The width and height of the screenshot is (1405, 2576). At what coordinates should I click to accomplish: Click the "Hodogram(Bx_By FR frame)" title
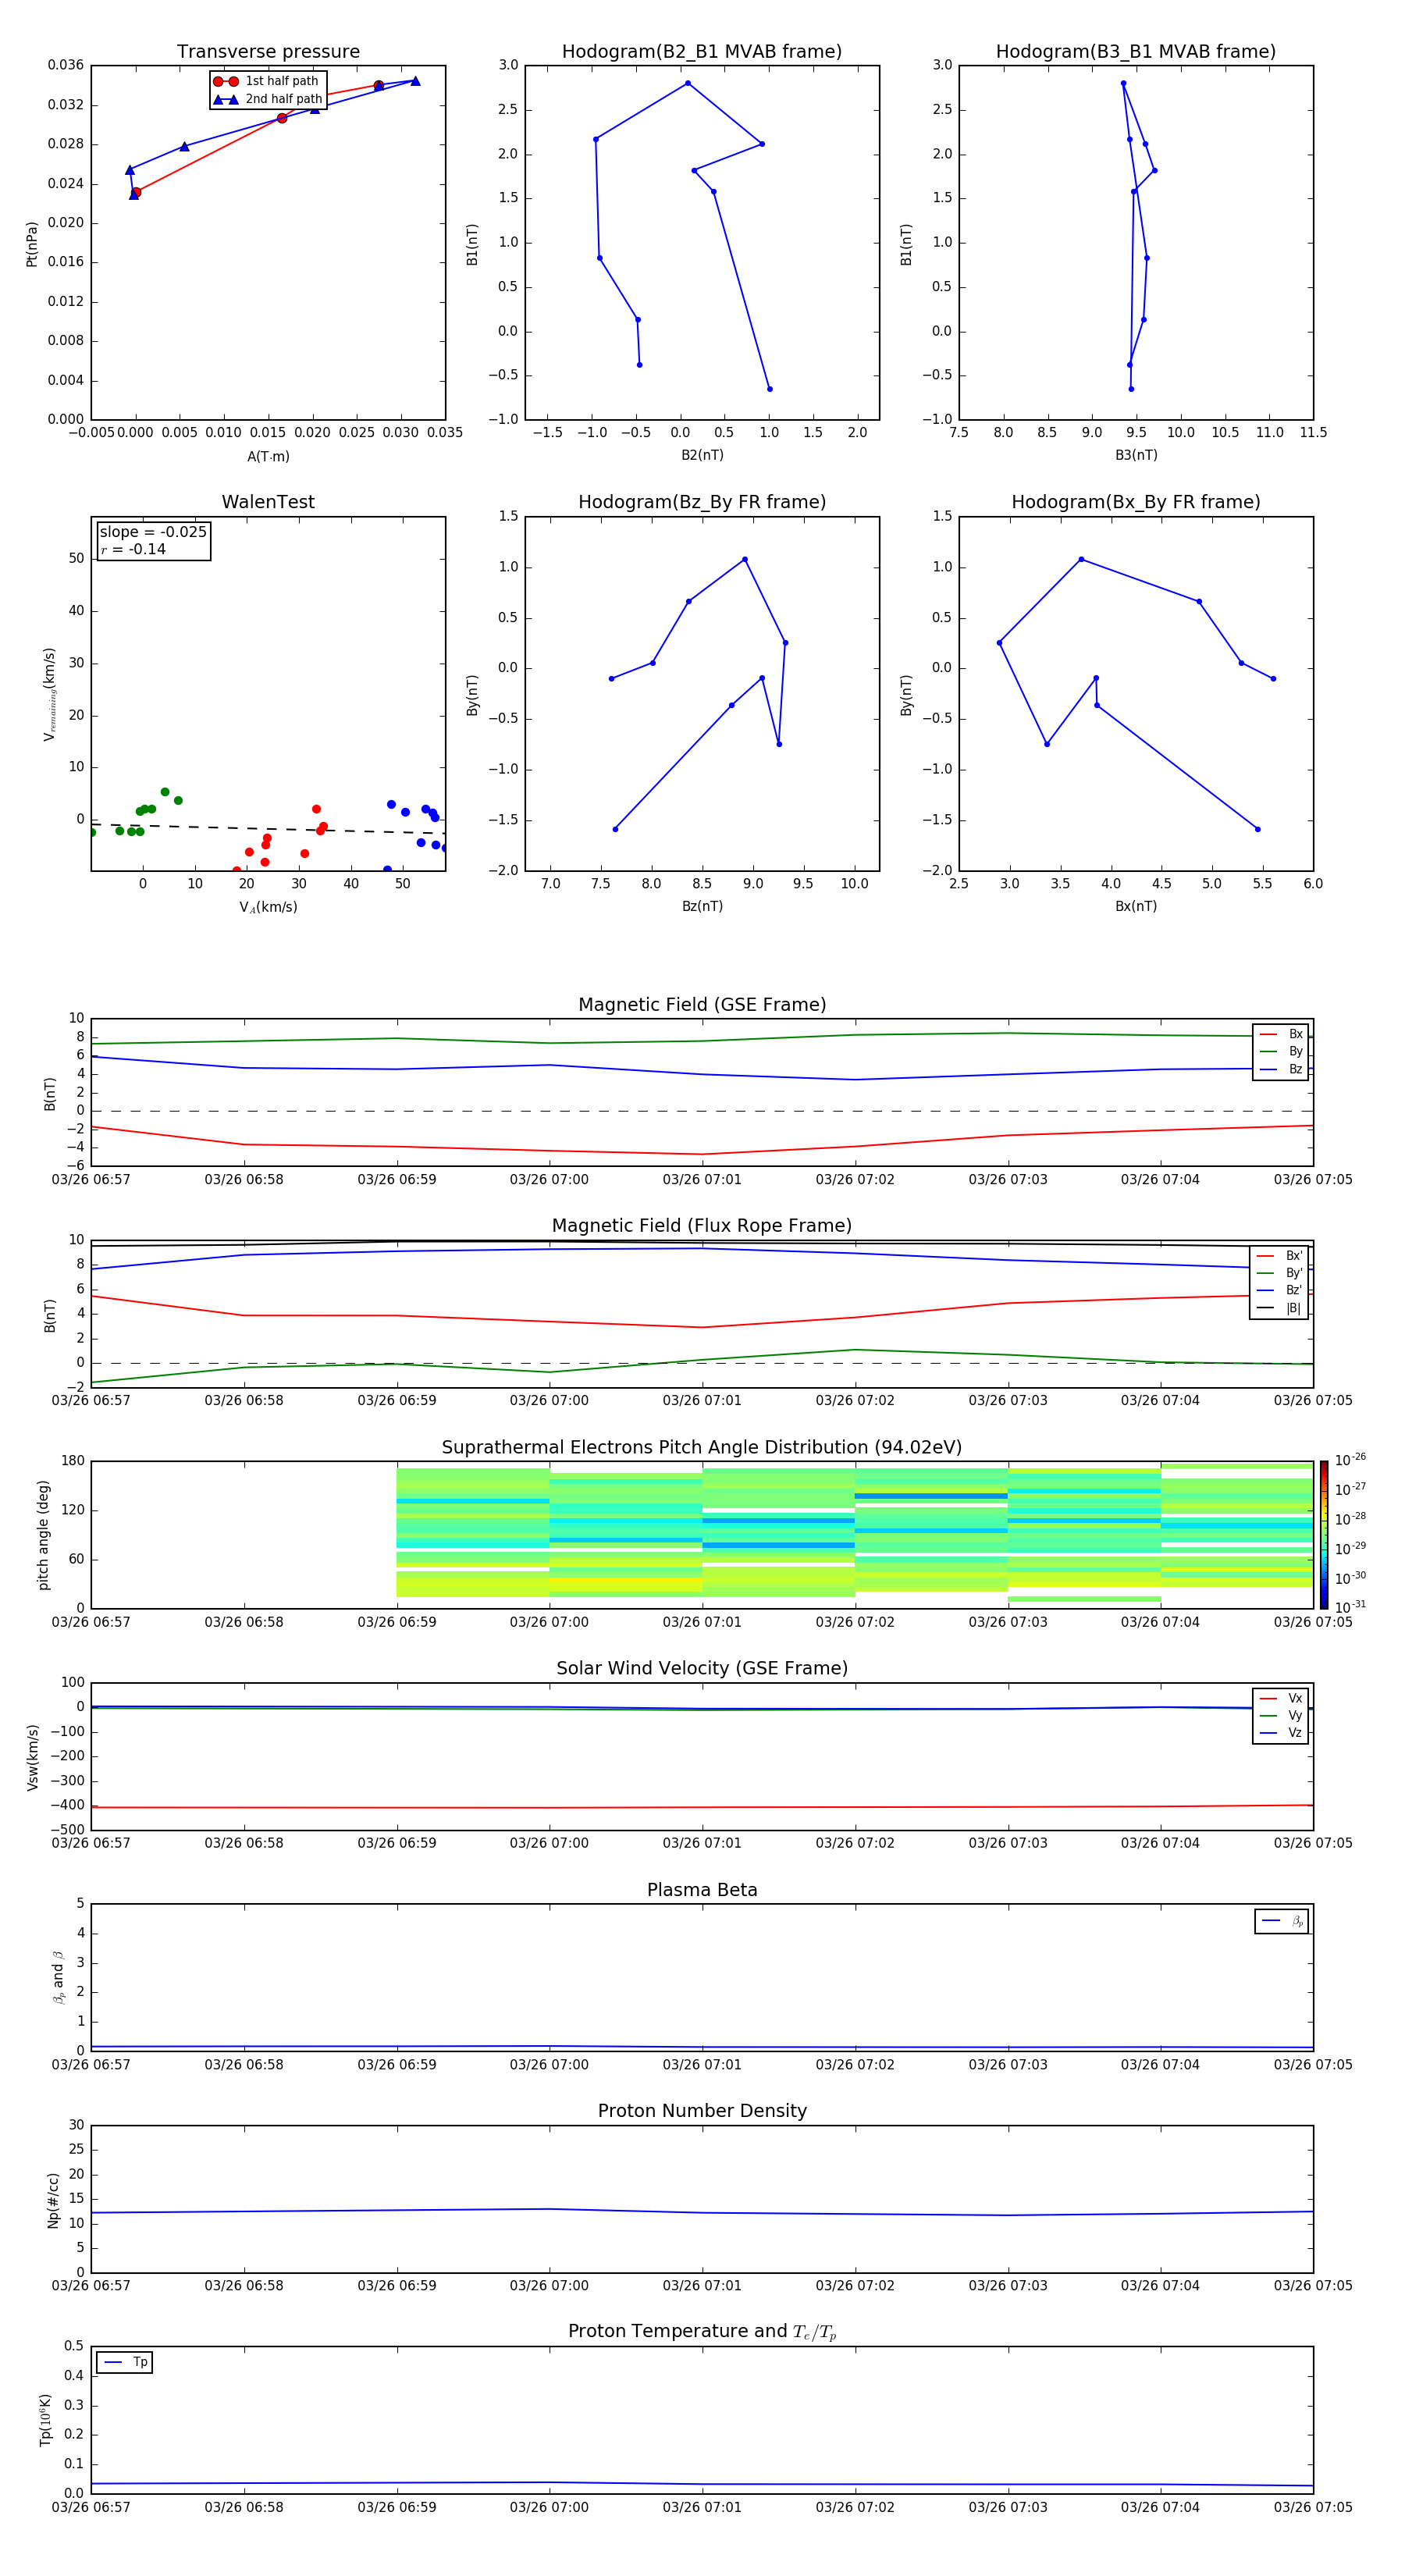pyautogui.click(x=1136, y=502)
